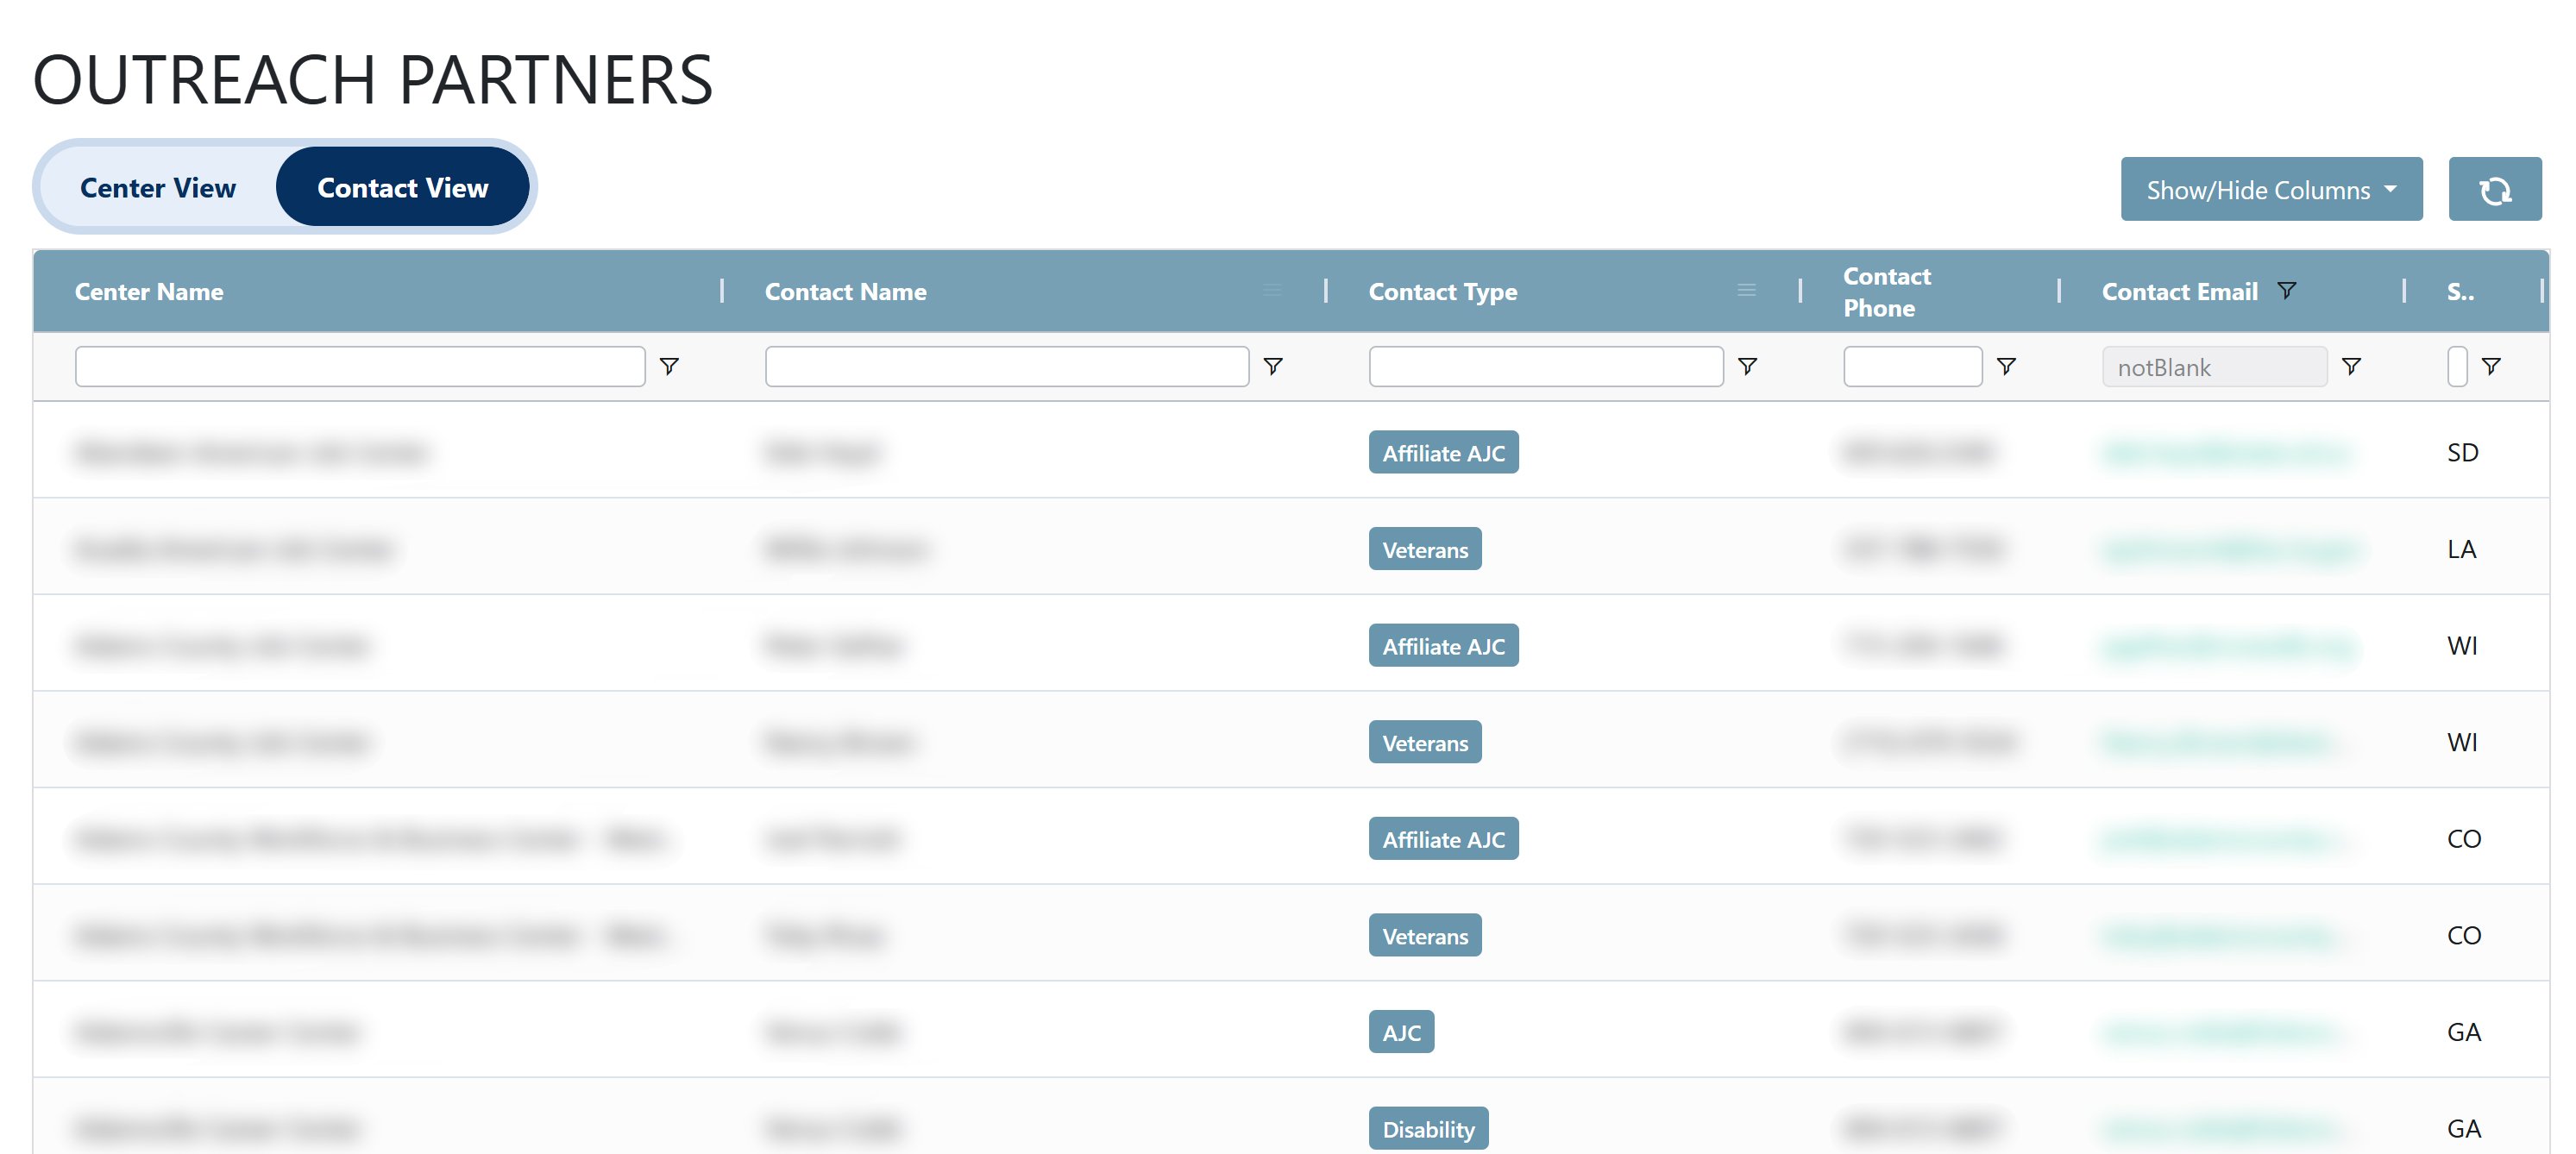This screenshot has height=1154, width=2576.
Task: Open the Contact Email filter funnel icon
Action: [x=2352, y=366]
